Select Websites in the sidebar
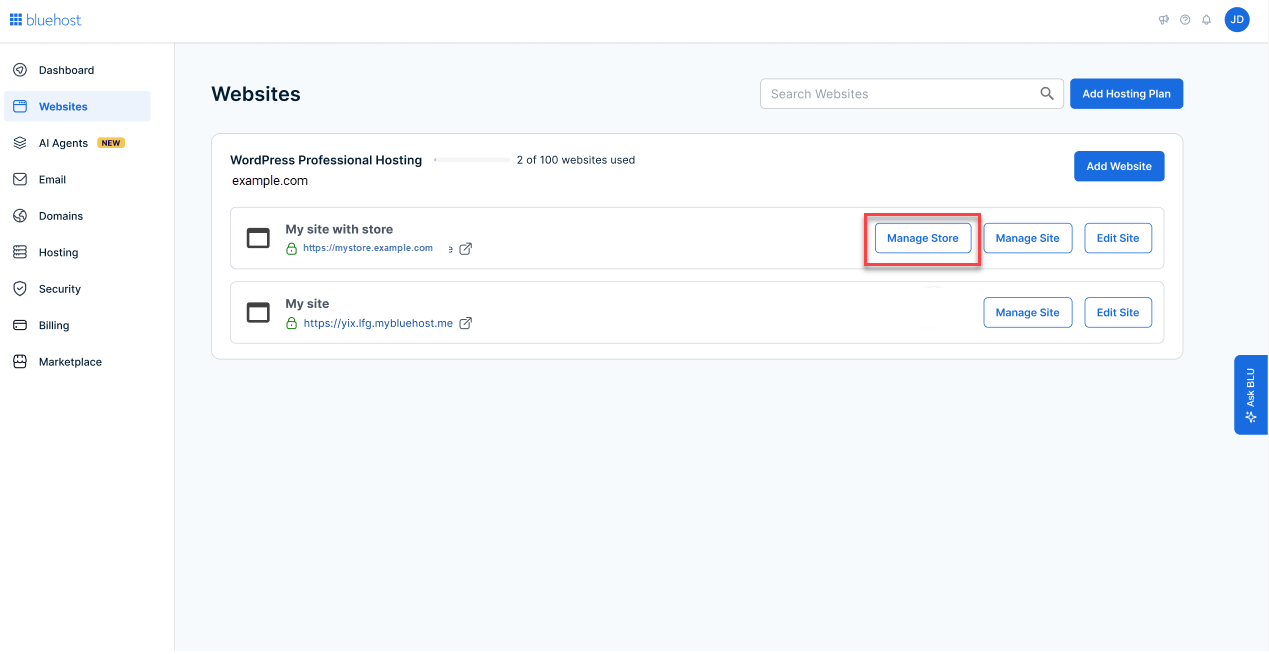The width and height of the screenshot is (1269, 654). click(77, 106)
